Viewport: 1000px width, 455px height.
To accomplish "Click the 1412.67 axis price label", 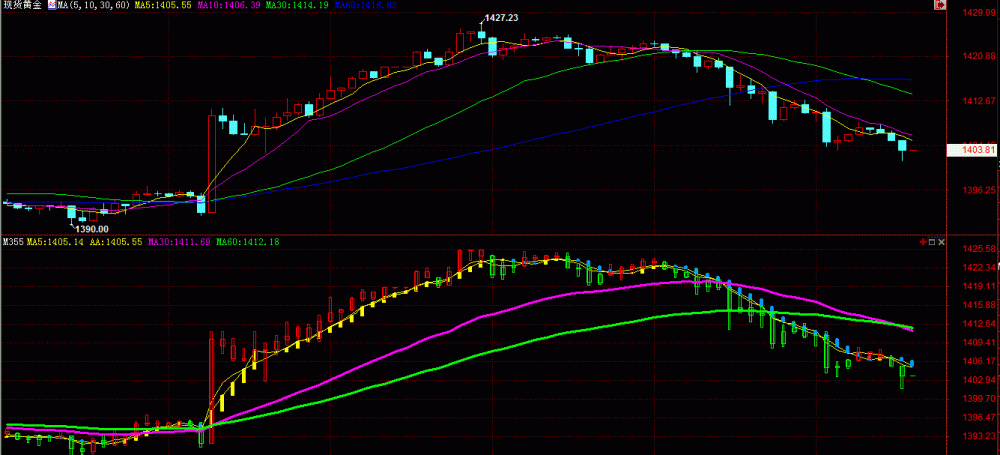I will 980,101.
